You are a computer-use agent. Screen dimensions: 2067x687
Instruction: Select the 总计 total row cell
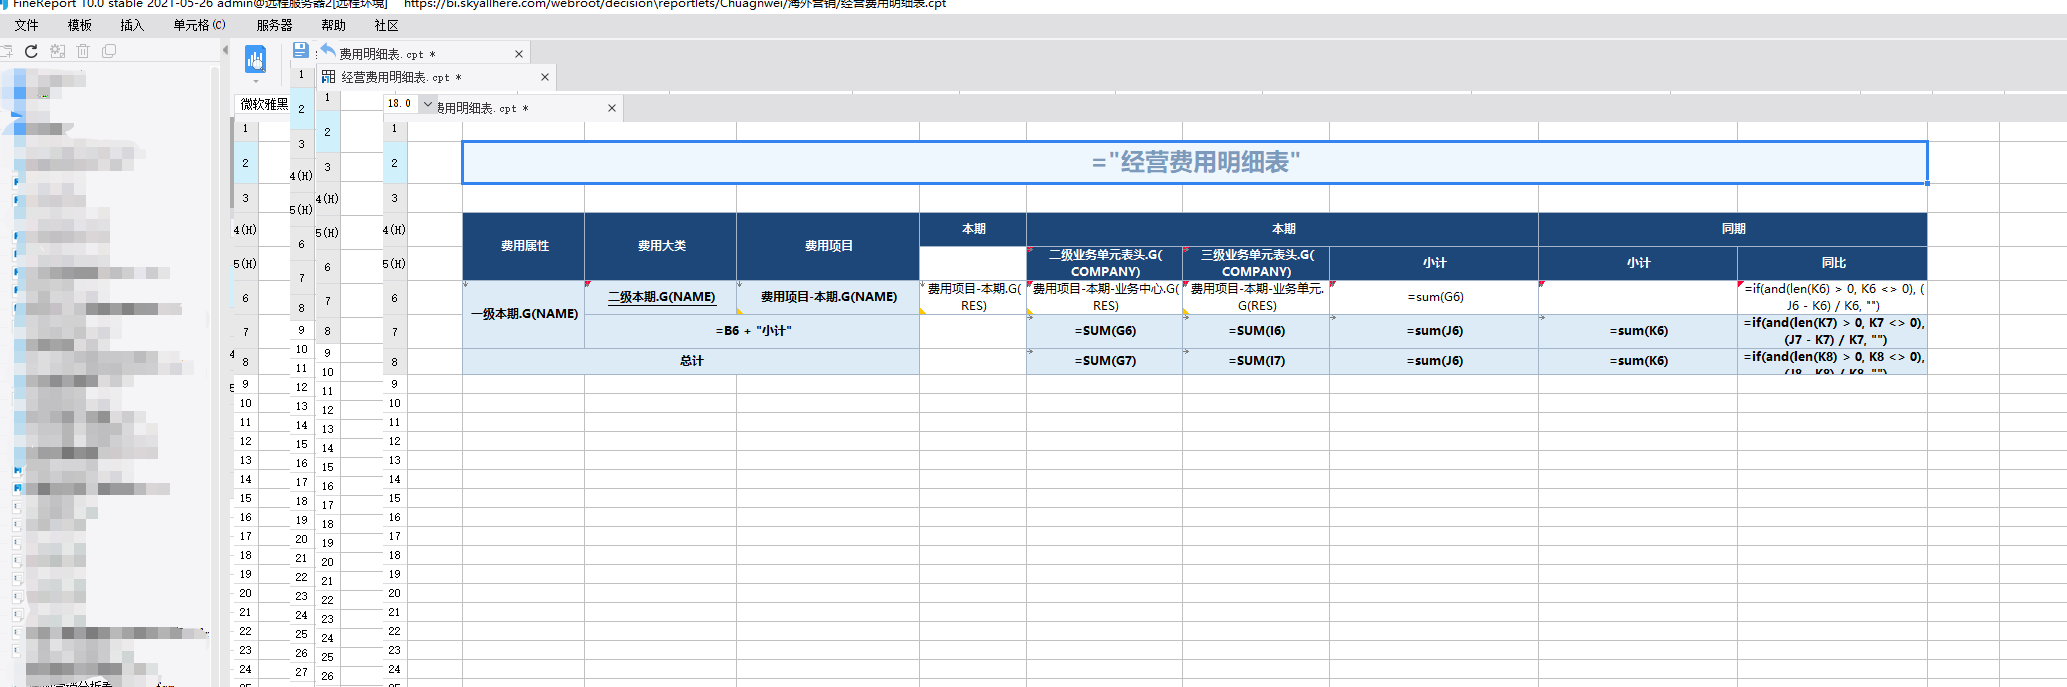[690, 361]
